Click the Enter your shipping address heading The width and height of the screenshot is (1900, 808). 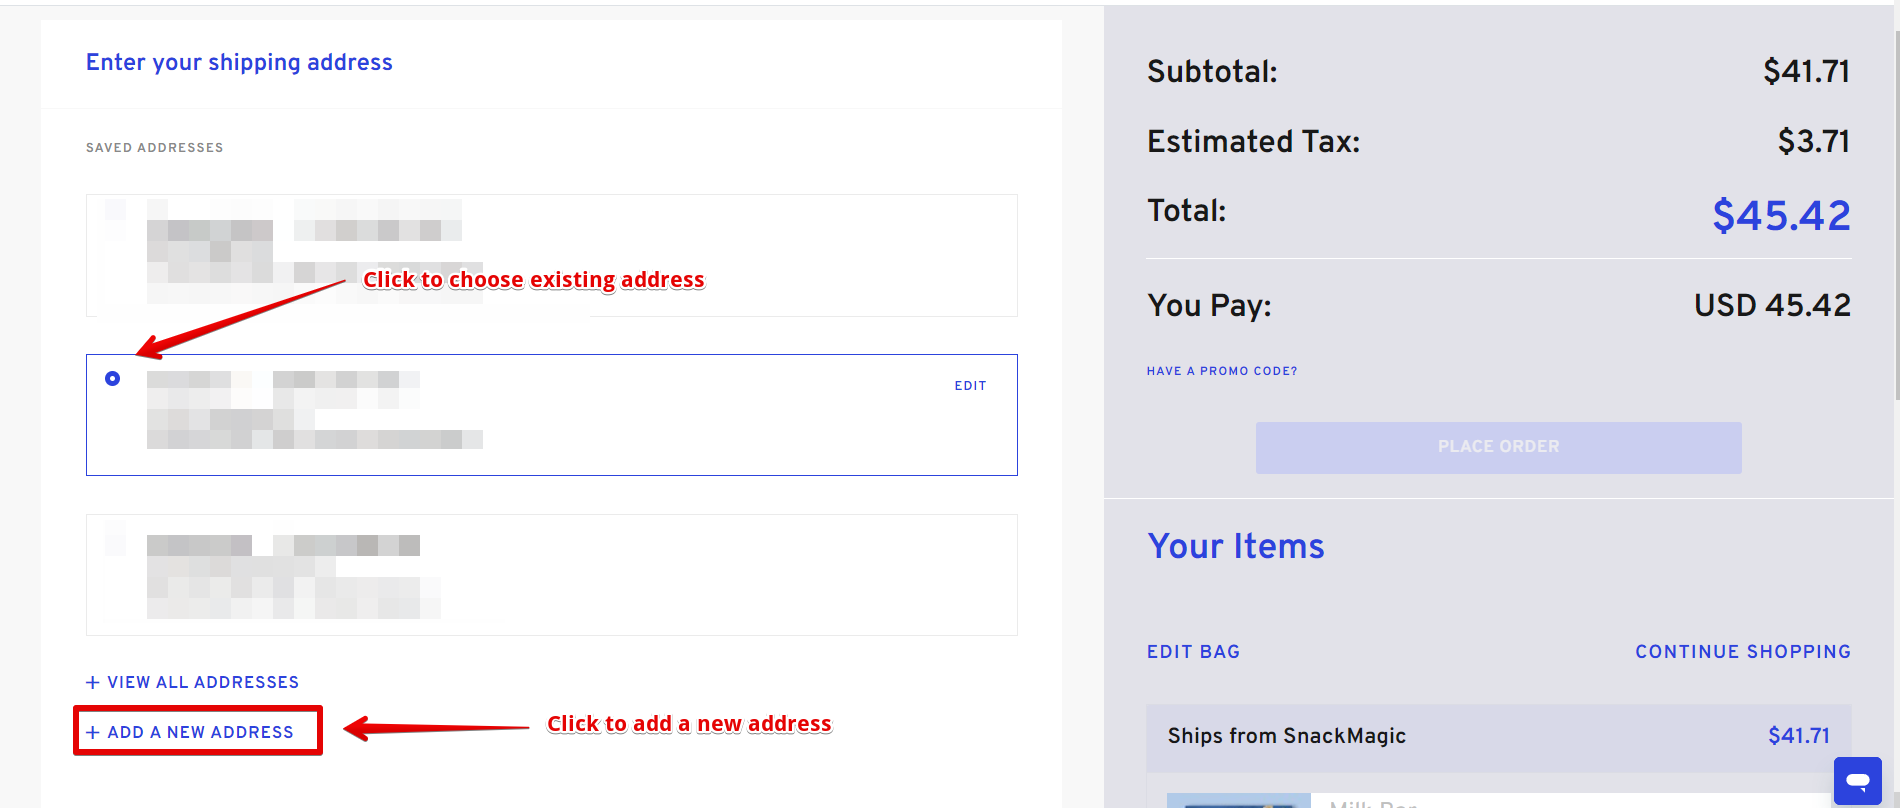point(239,62)
